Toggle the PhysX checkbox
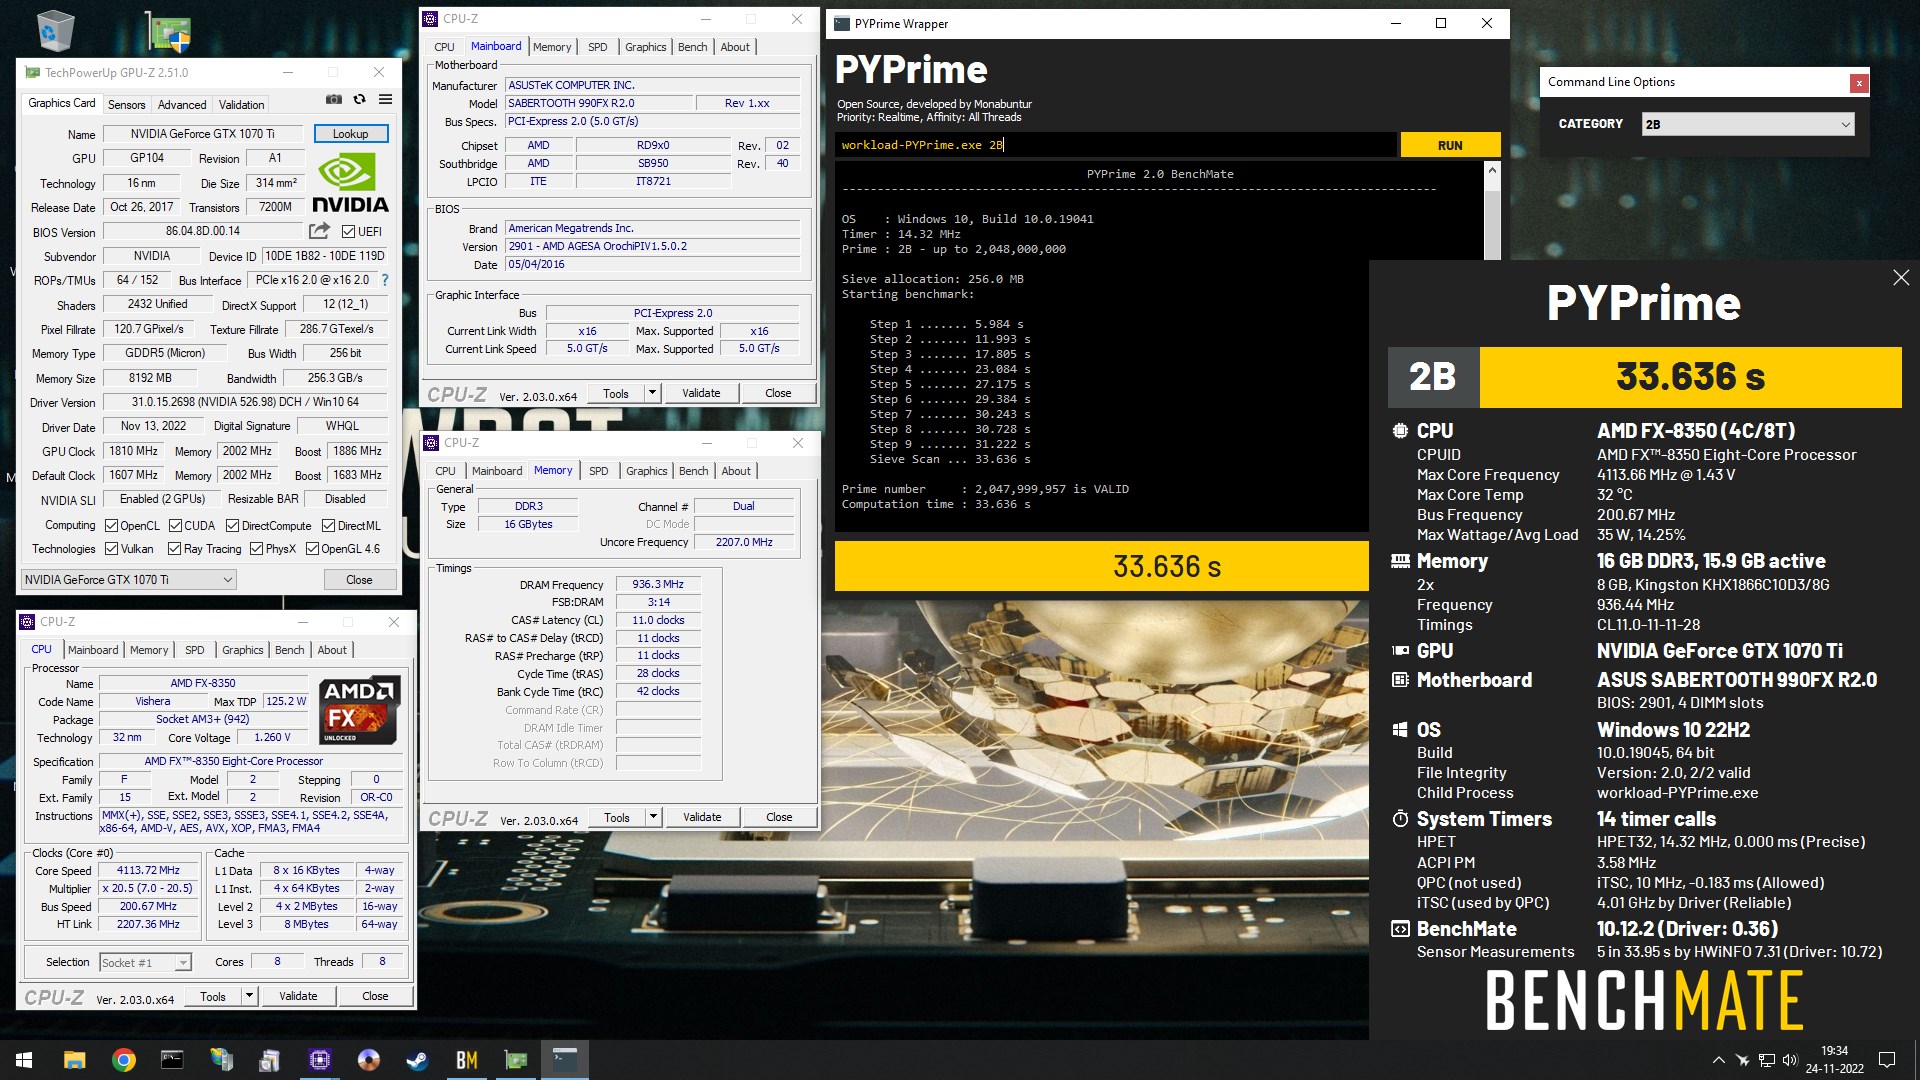This screenshot has height=1080, width=1920. tap(256, 549)
